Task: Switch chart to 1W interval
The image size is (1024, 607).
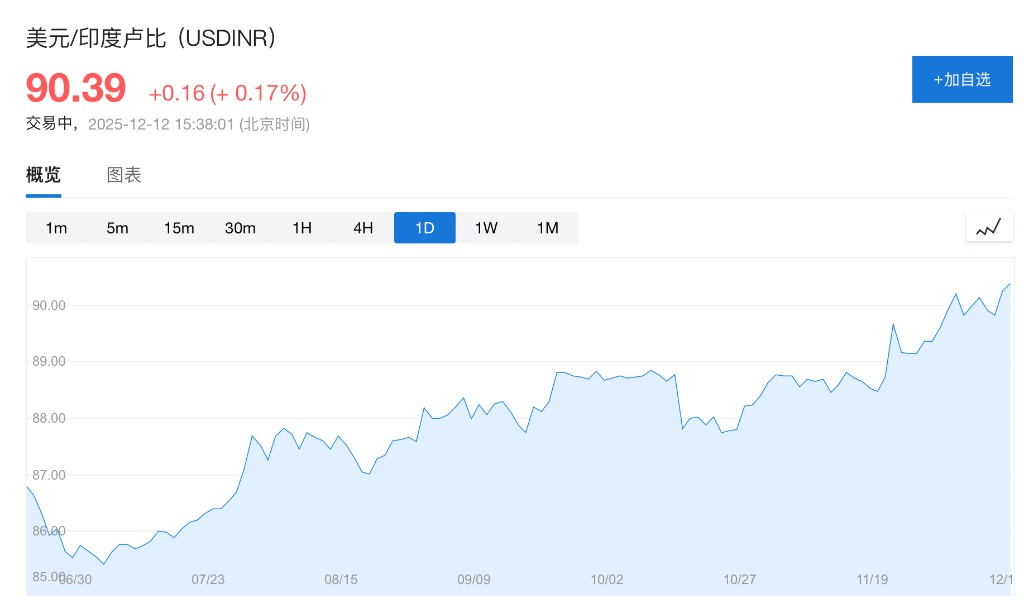Action: 486,228
